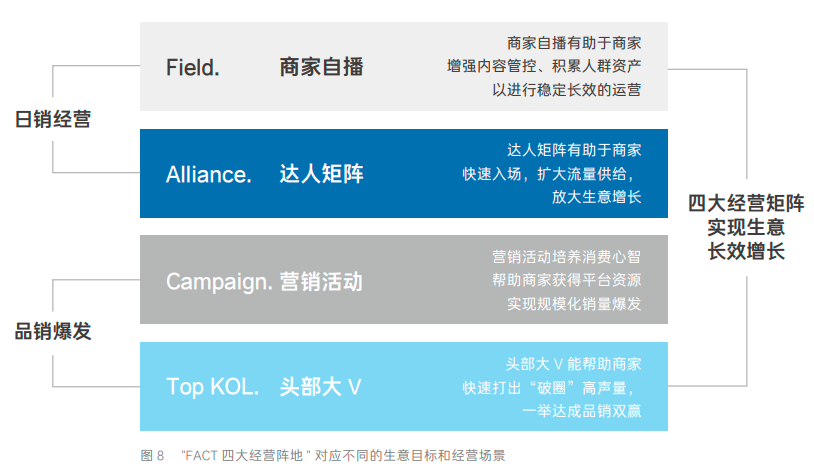Select the 达人矩阵 title text
Screen dimensions: 814x475
point(321,174)
